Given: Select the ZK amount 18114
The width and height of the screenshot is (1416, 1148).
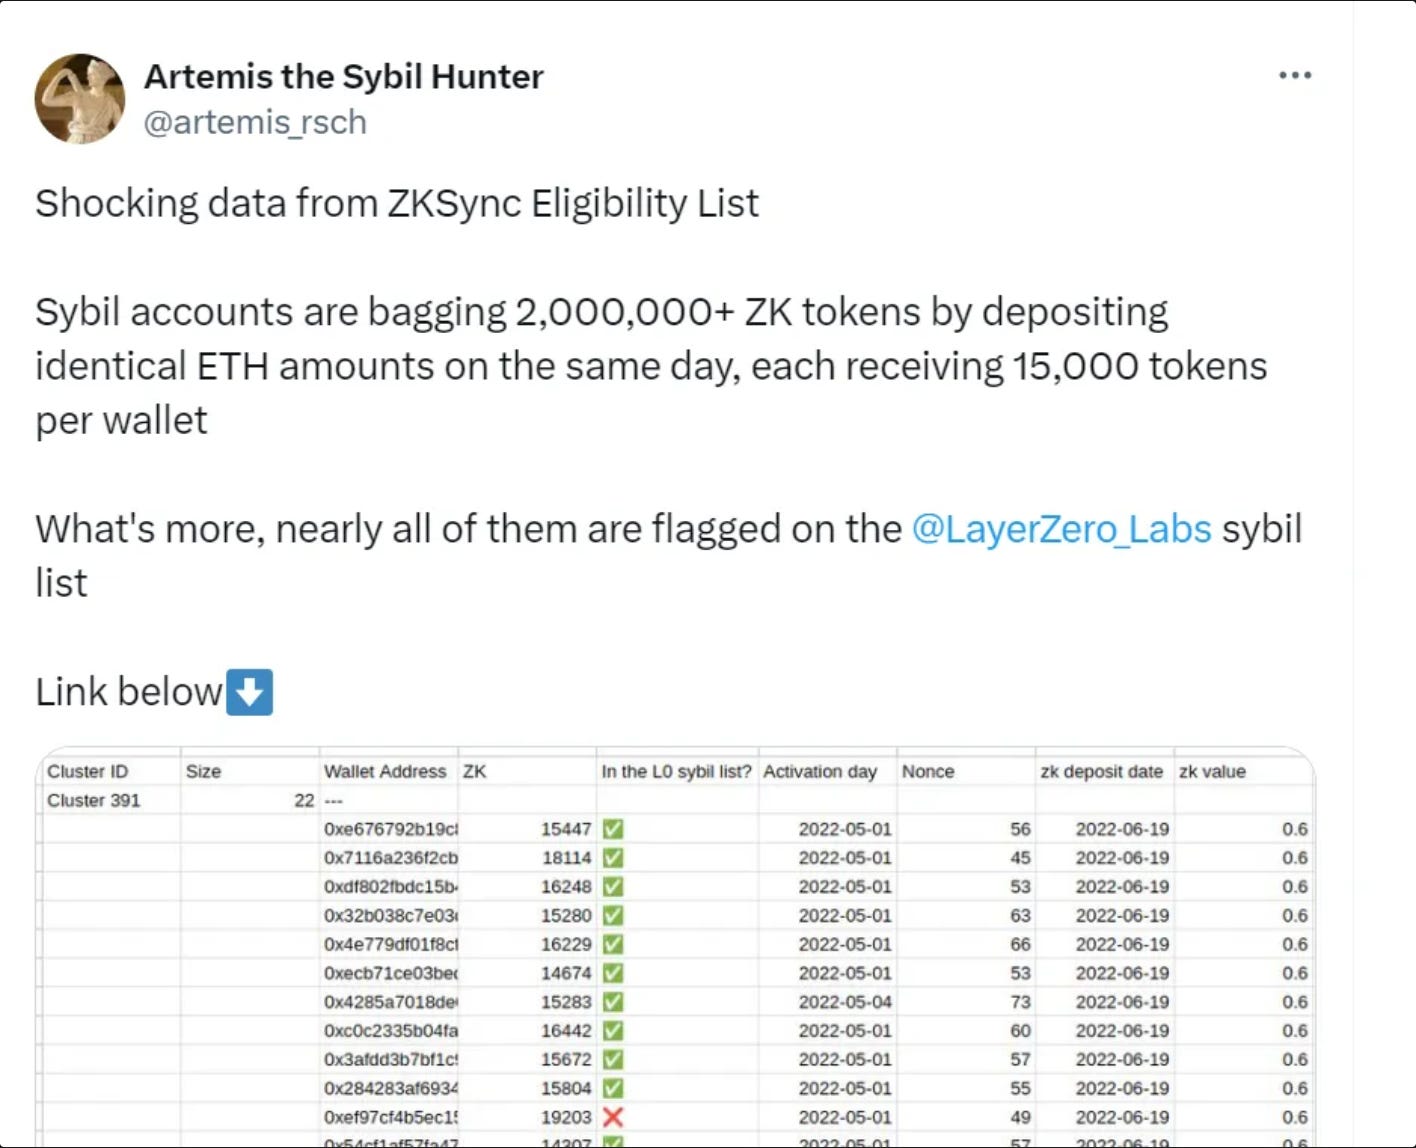Looking at the screenshot, I should [566, 858].
